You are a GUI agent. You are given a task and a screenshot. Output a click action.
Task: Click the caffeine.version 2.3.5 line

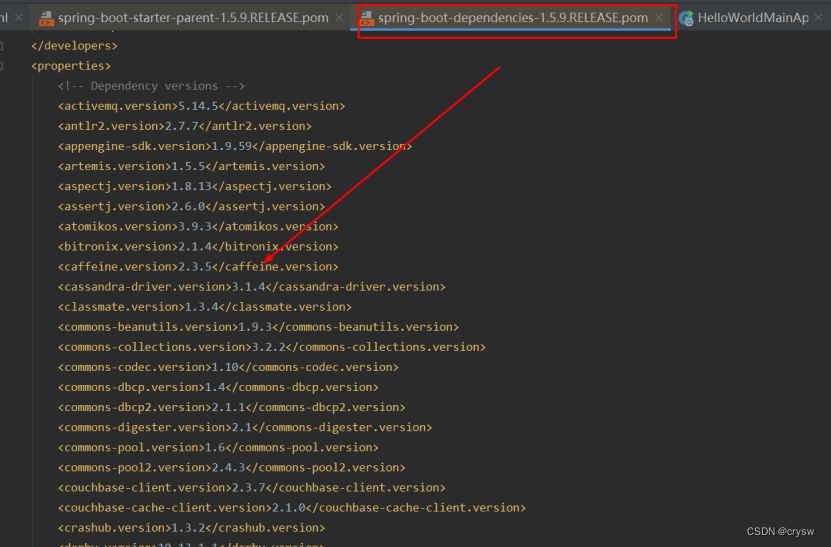coord(198,267)
